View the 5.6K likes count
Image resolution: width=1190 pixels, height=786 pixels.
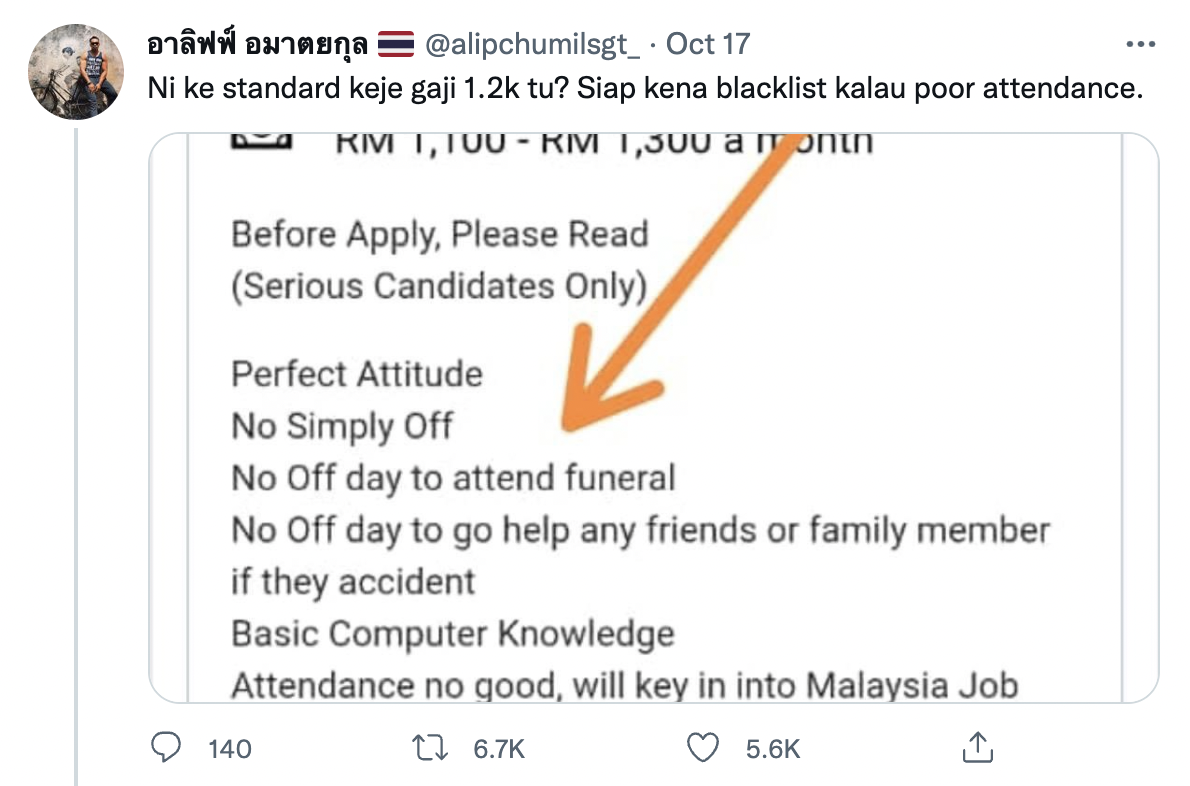point(773,750)
